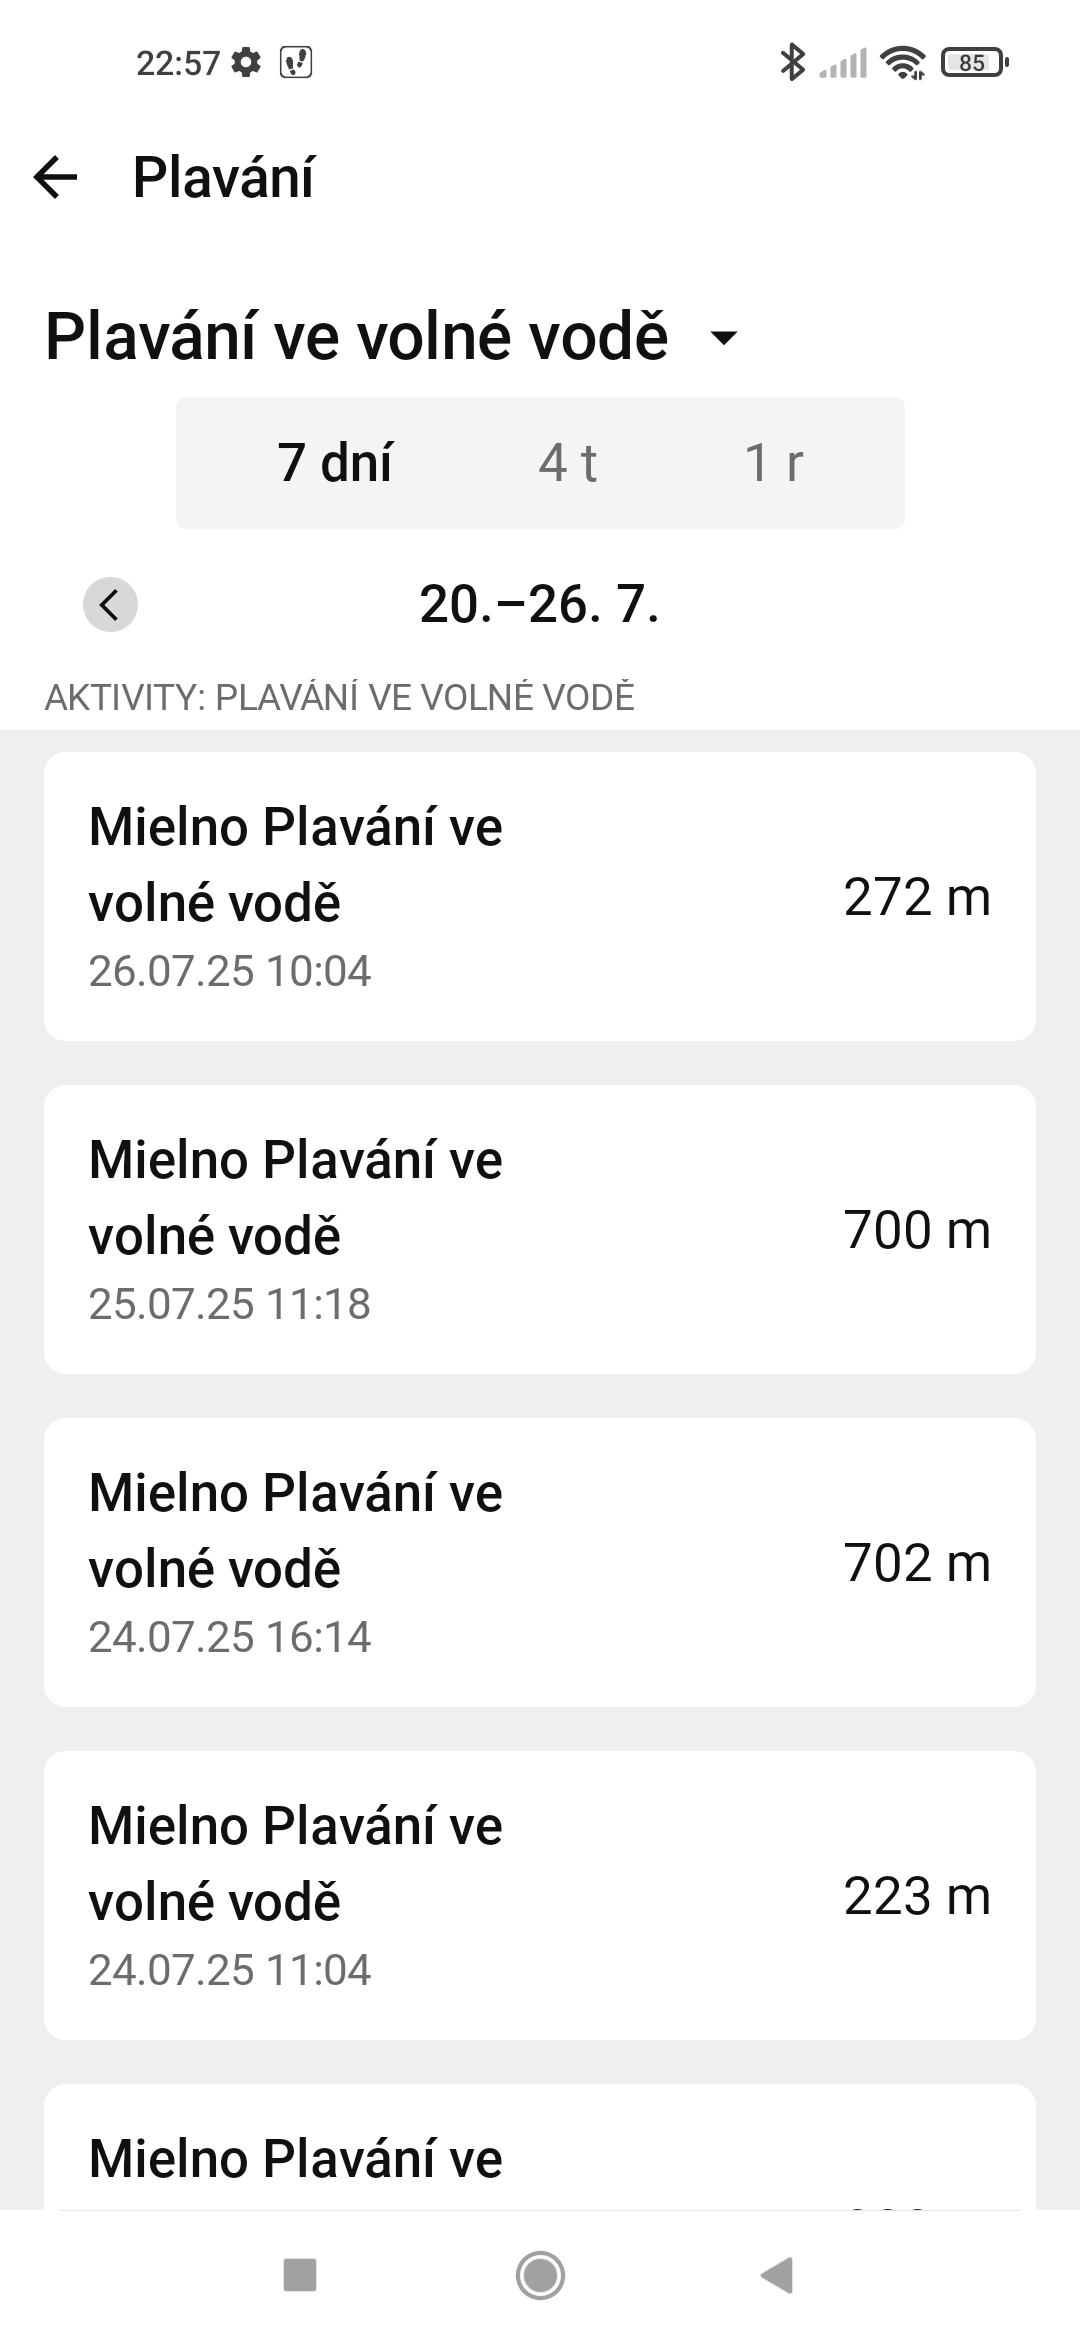Image resolution: width=1080 pixels, height=2340 pixels.
Task: Tap the battery indicator showing 85
Action: pyautogui.click(x=975, y=63)
